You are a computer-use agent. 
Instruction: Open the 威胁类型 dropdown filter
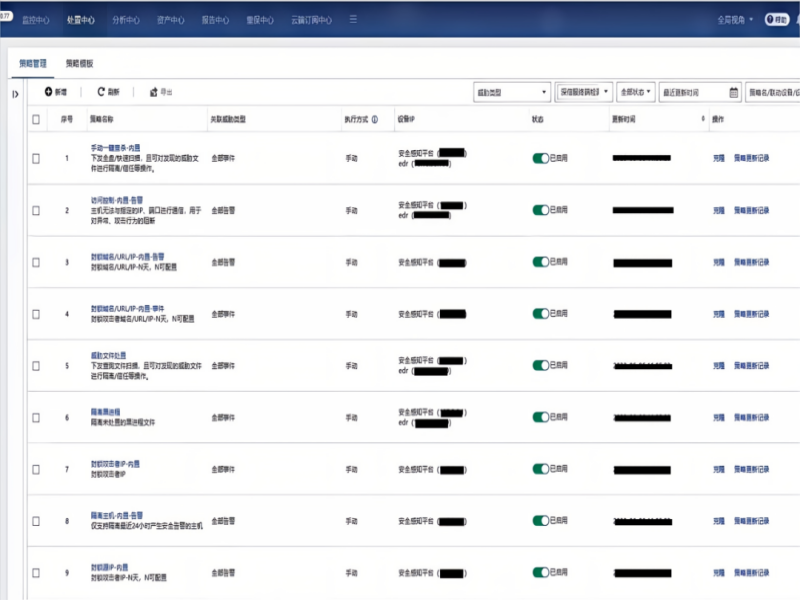[511, 92]
